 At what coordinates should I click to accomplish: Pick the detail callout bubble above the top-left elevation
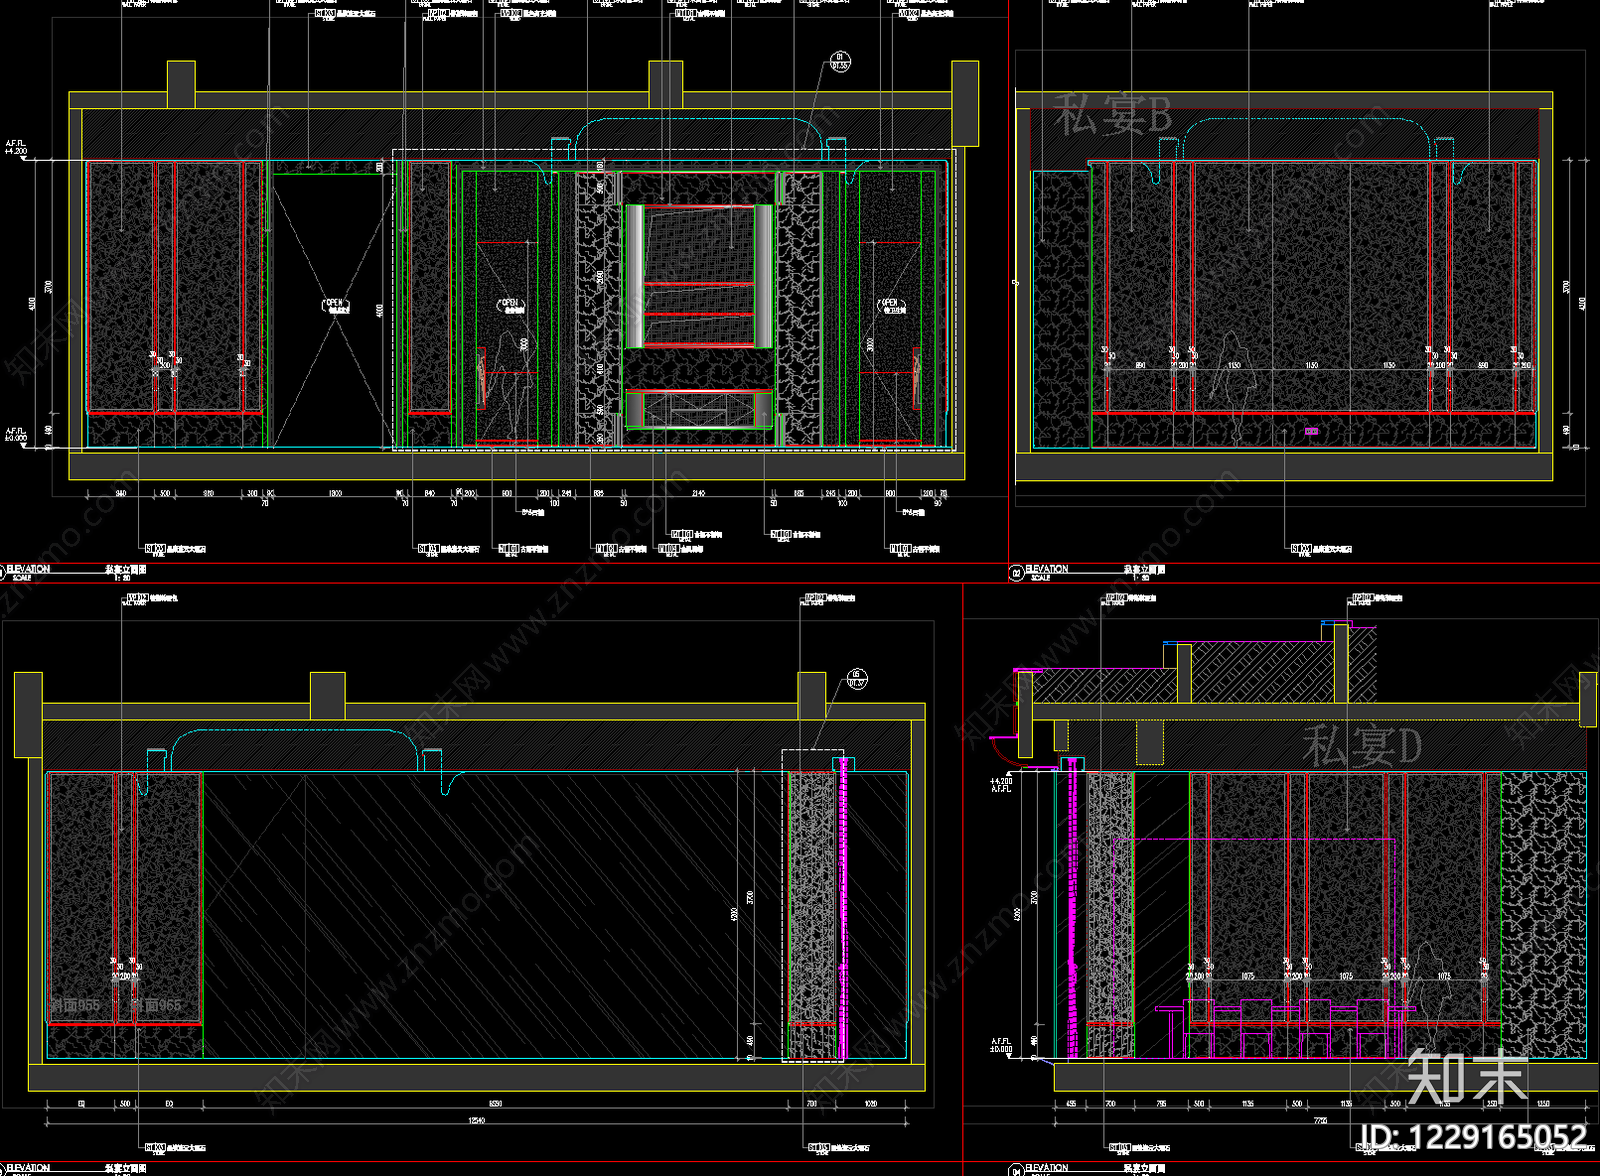click(840, 63)
